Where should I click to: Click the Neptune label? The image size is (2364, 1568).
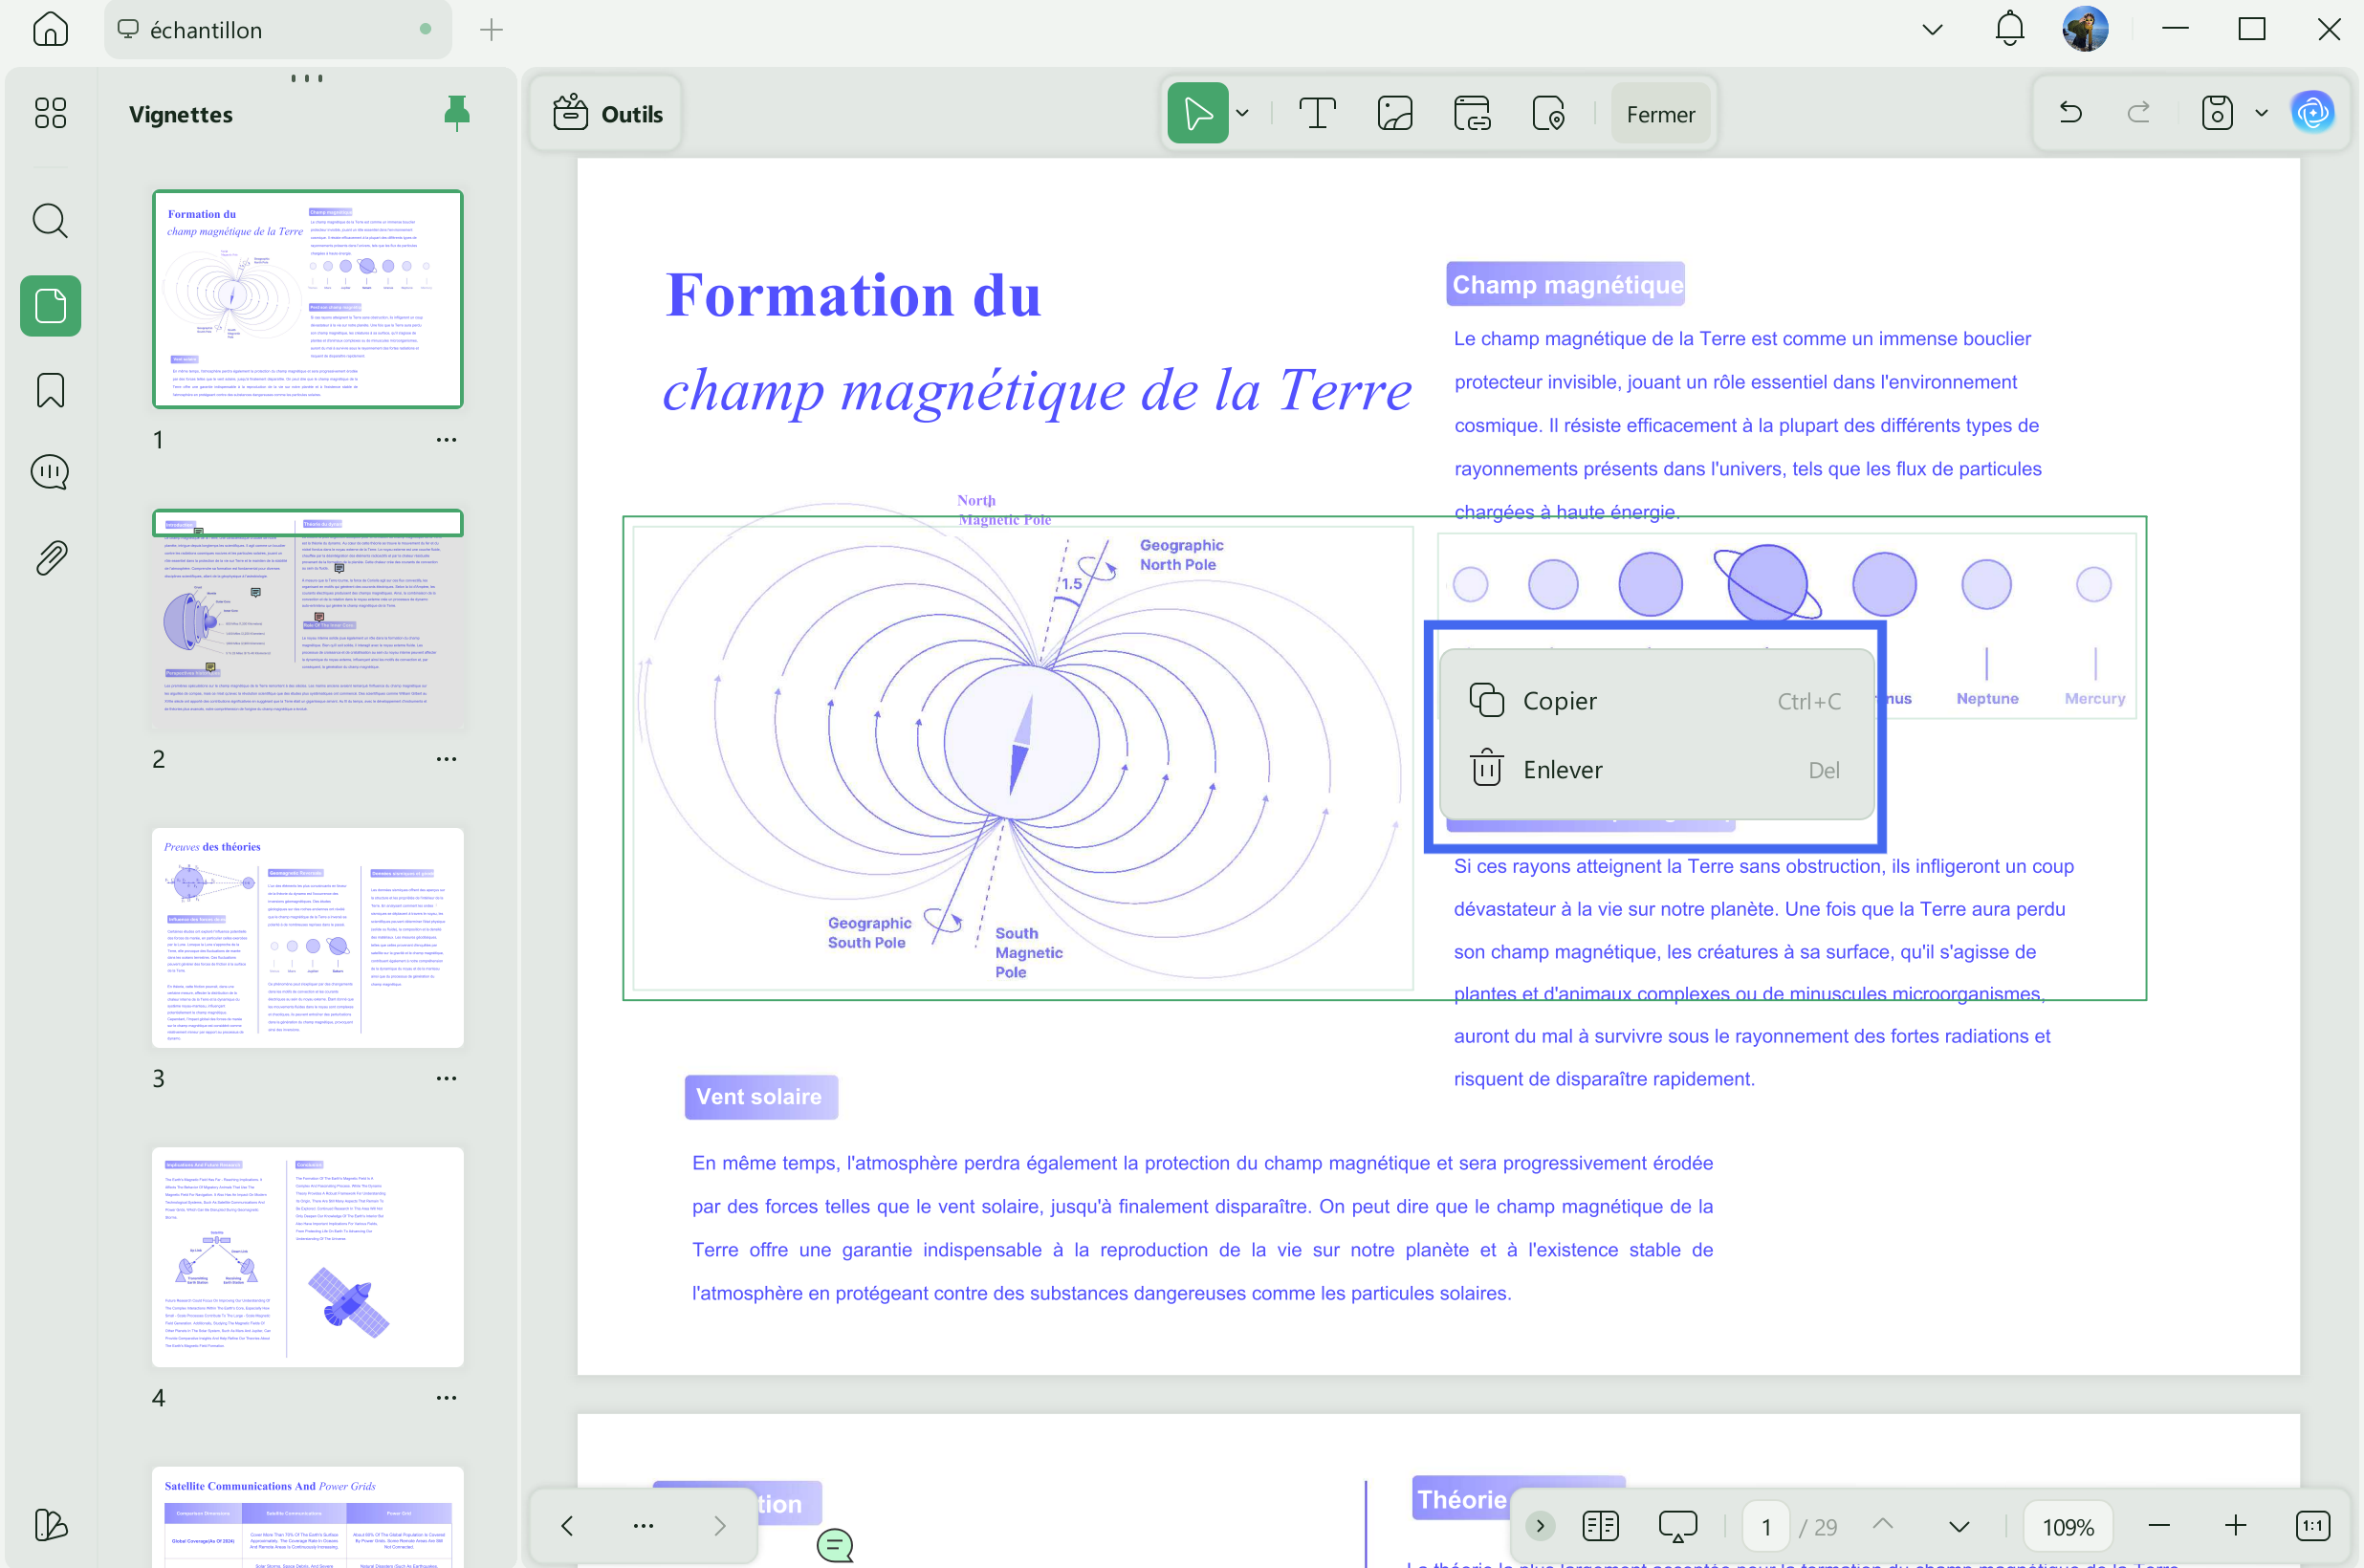point(1987,698)
